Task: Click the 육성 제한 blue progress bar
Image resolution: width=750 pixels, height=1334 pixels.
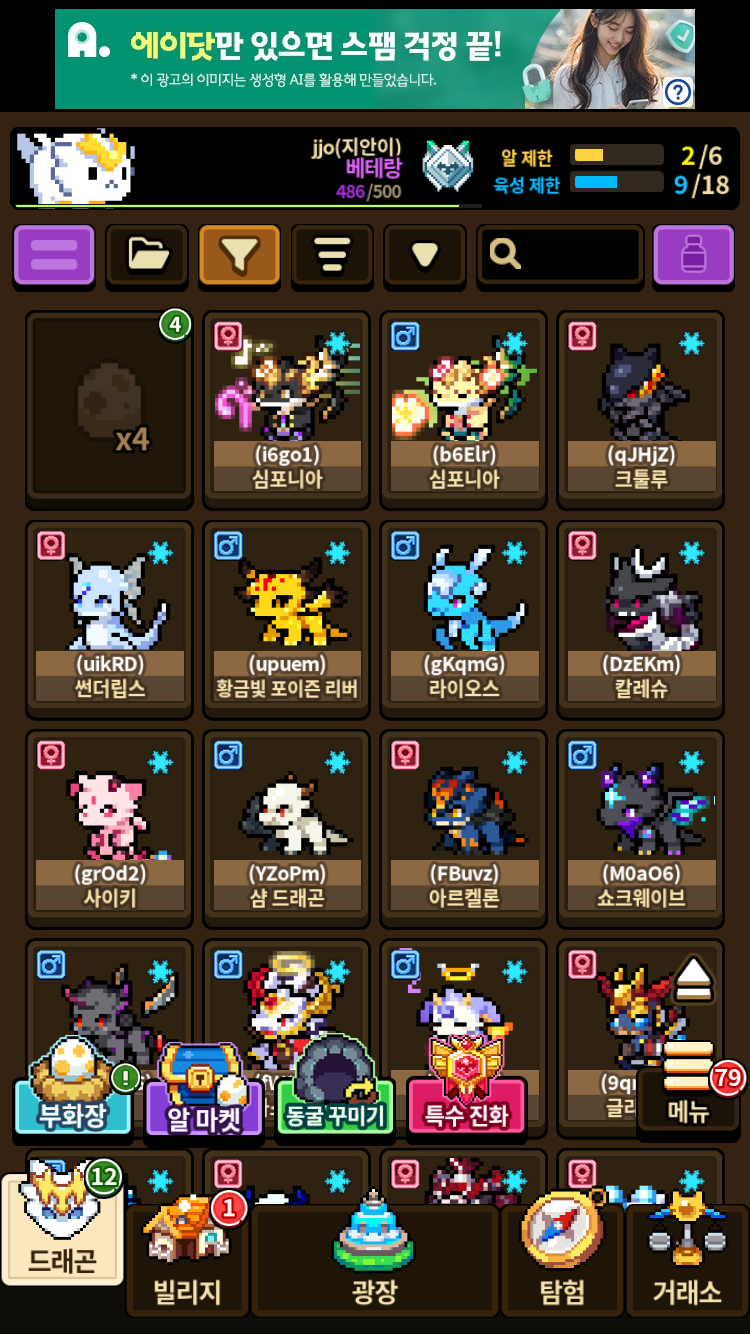Action: coord(616,182)
